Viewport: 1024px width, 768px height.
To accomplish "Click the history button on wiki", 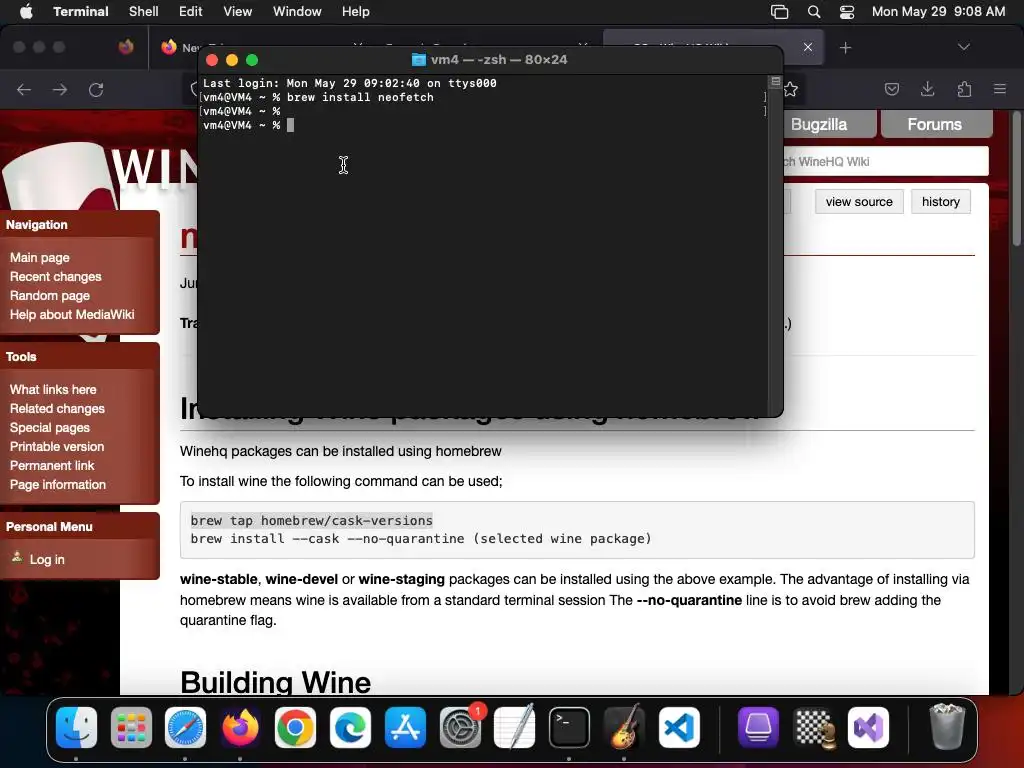I will pos(940,202).
